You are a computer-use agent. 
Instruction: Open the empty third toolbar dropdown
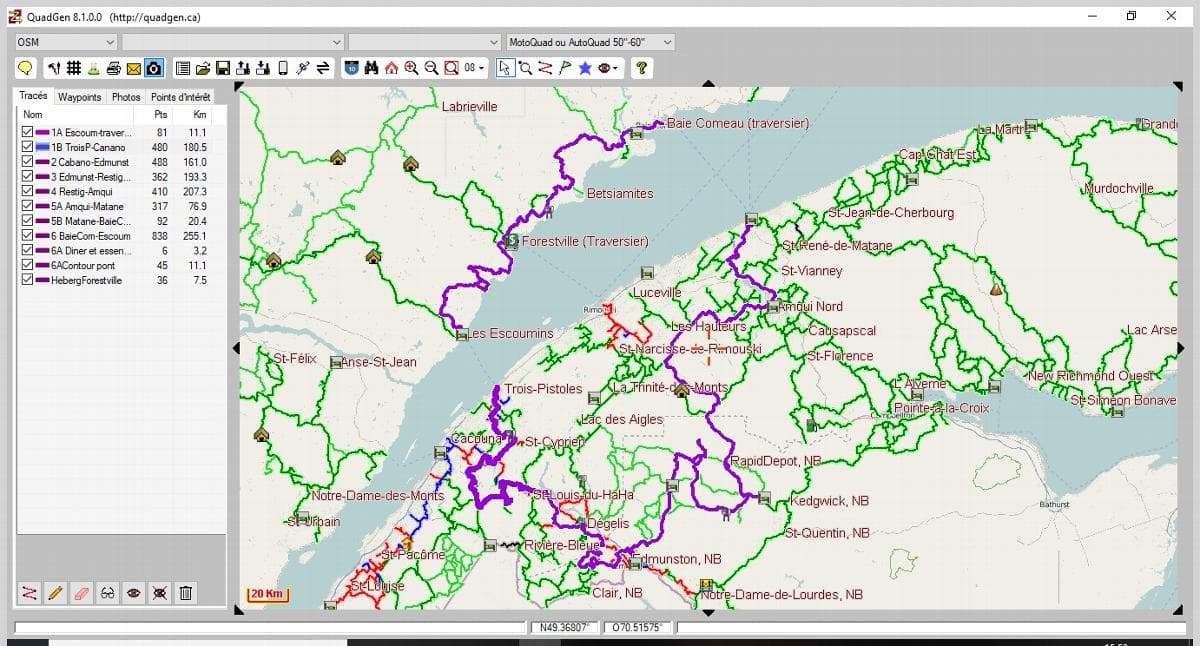click(425, 42)
